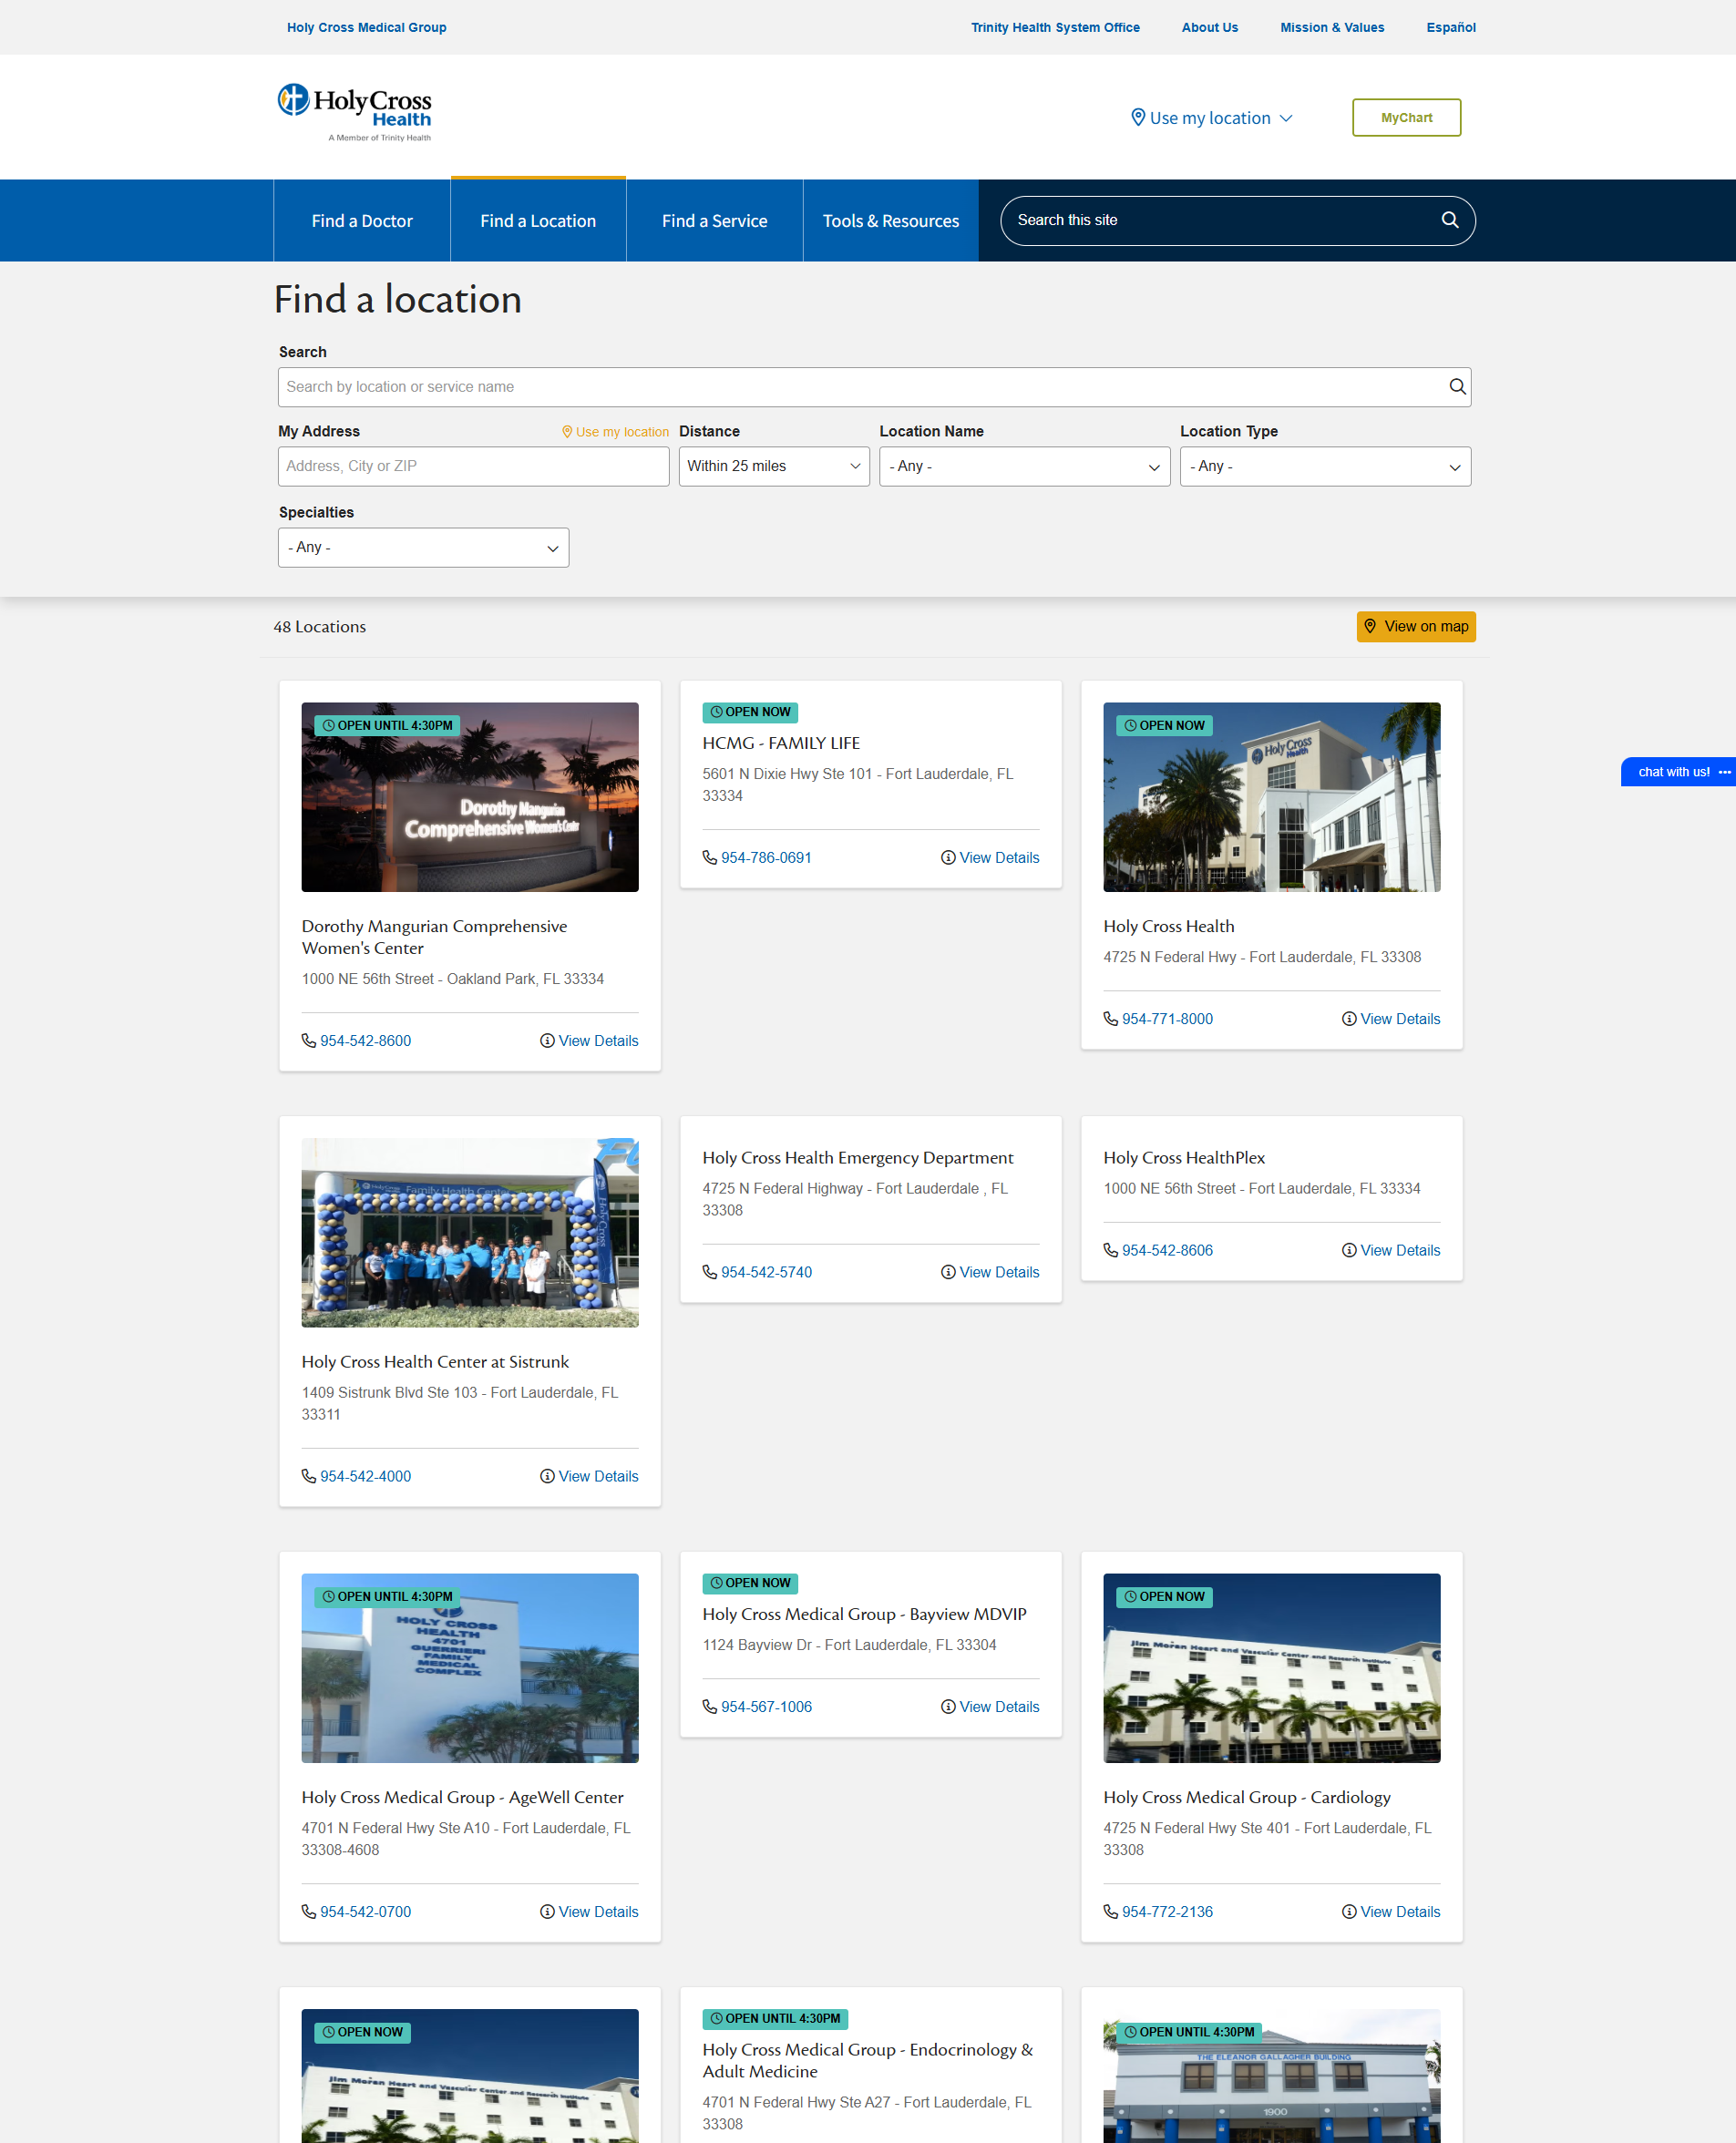Switch language to Español
Viewport: 1736px width, 2143px height.
point(1451,27)
